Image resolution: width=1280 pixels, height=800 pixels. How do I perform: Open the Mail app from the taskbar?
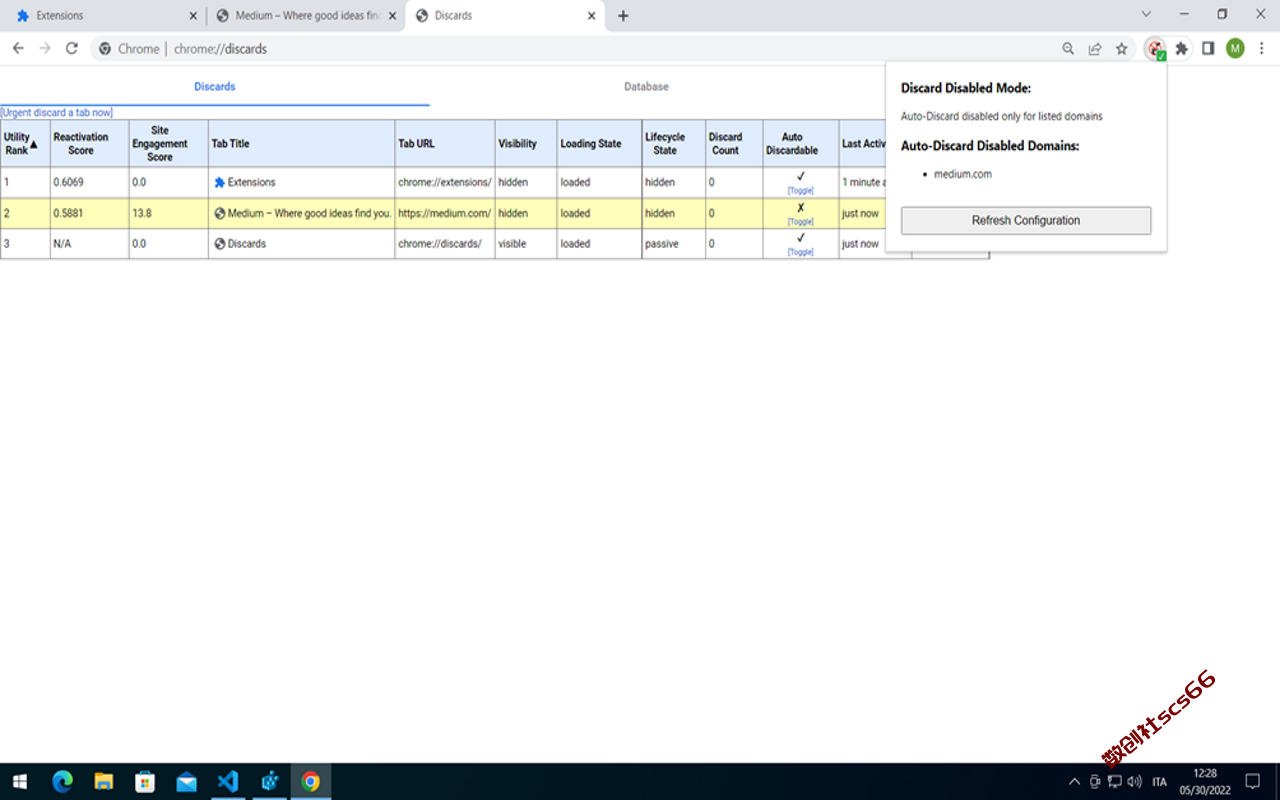[186, 782]
